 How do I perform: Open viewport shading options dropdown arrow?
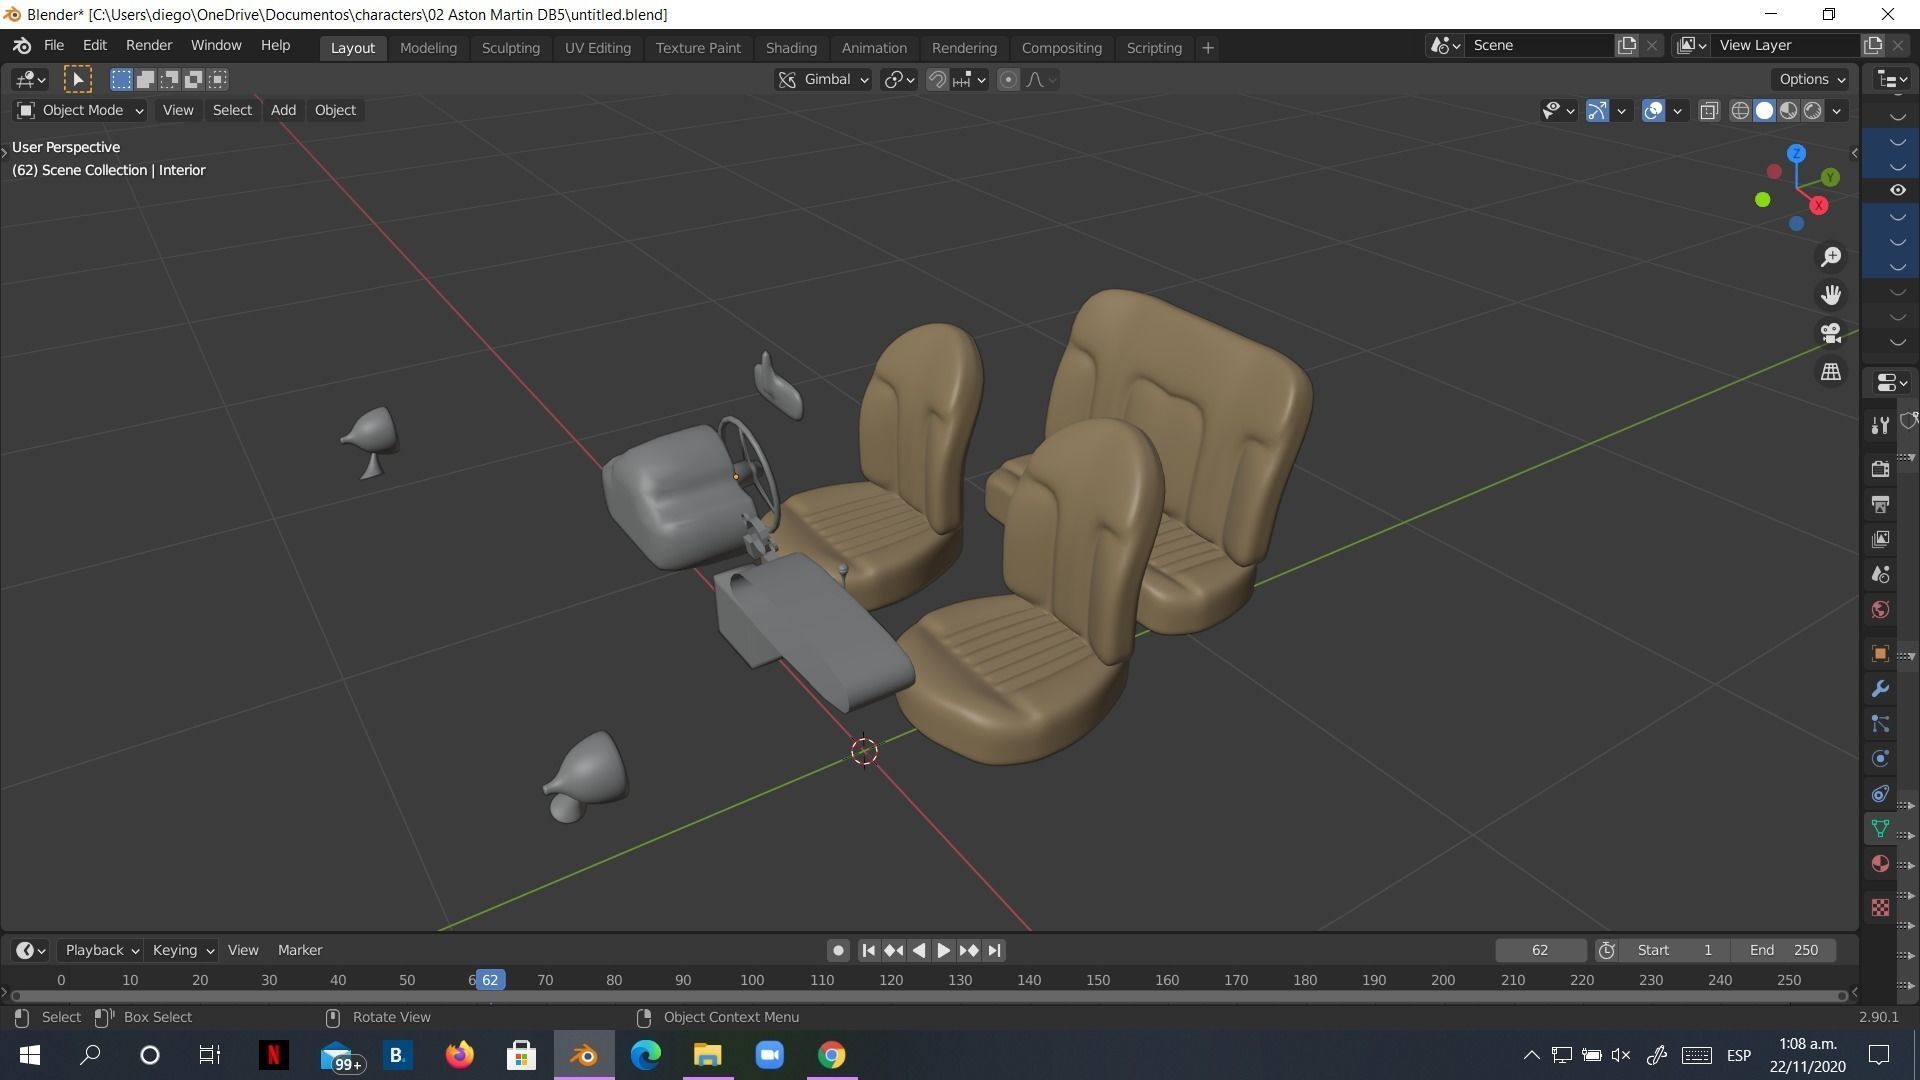point(1837,111)
